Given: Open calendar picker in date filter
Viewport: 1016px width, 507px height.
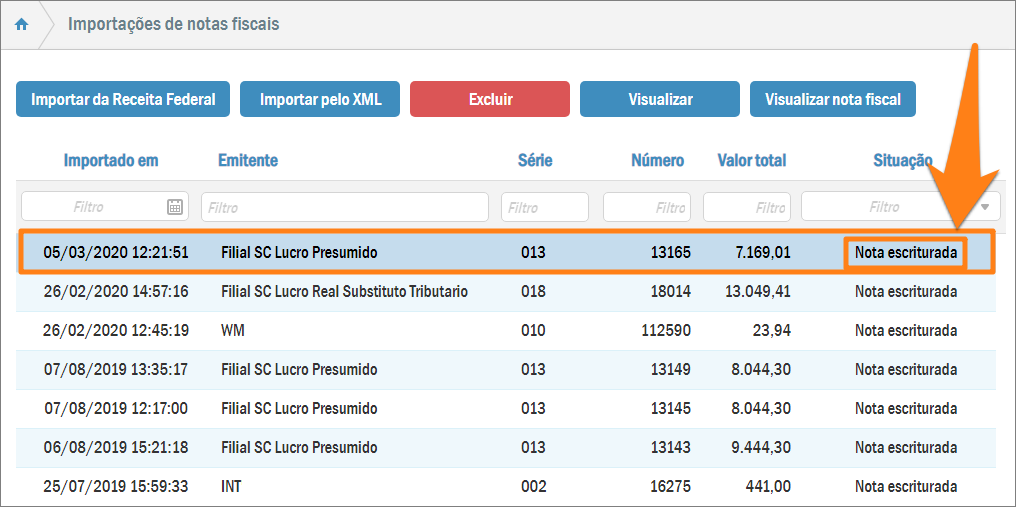Looking at the screenshot, I should (175, 207).
